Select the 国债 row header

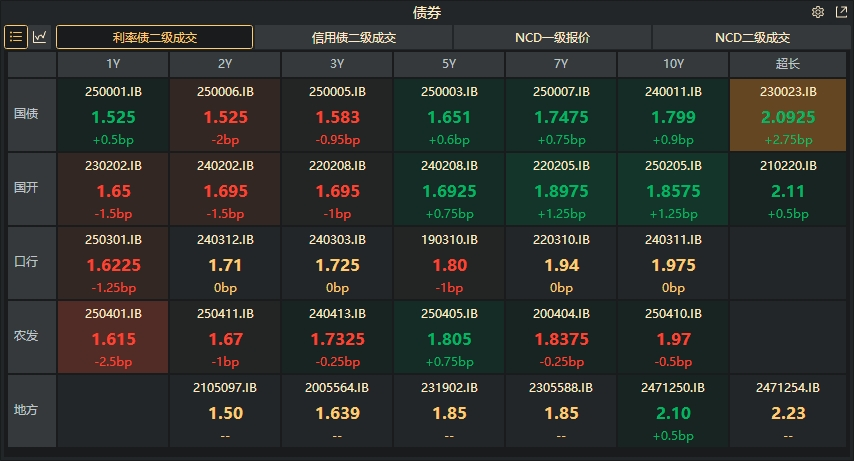[x=31, y=114]
